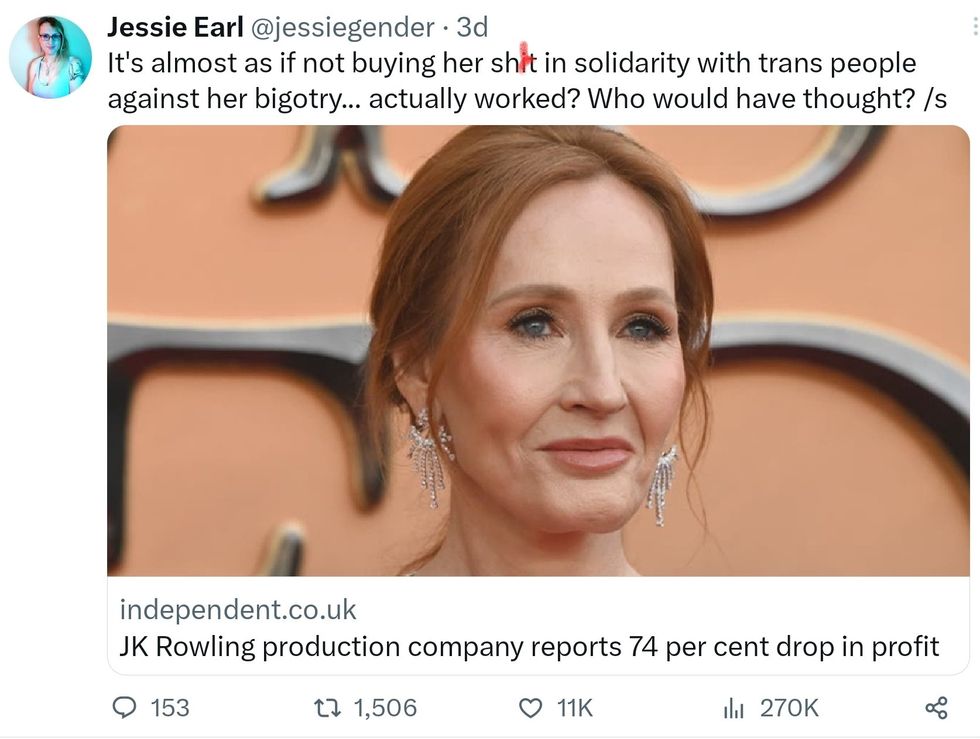
Task: Click the tweet text about solidarity
Action: coord(511,63)
